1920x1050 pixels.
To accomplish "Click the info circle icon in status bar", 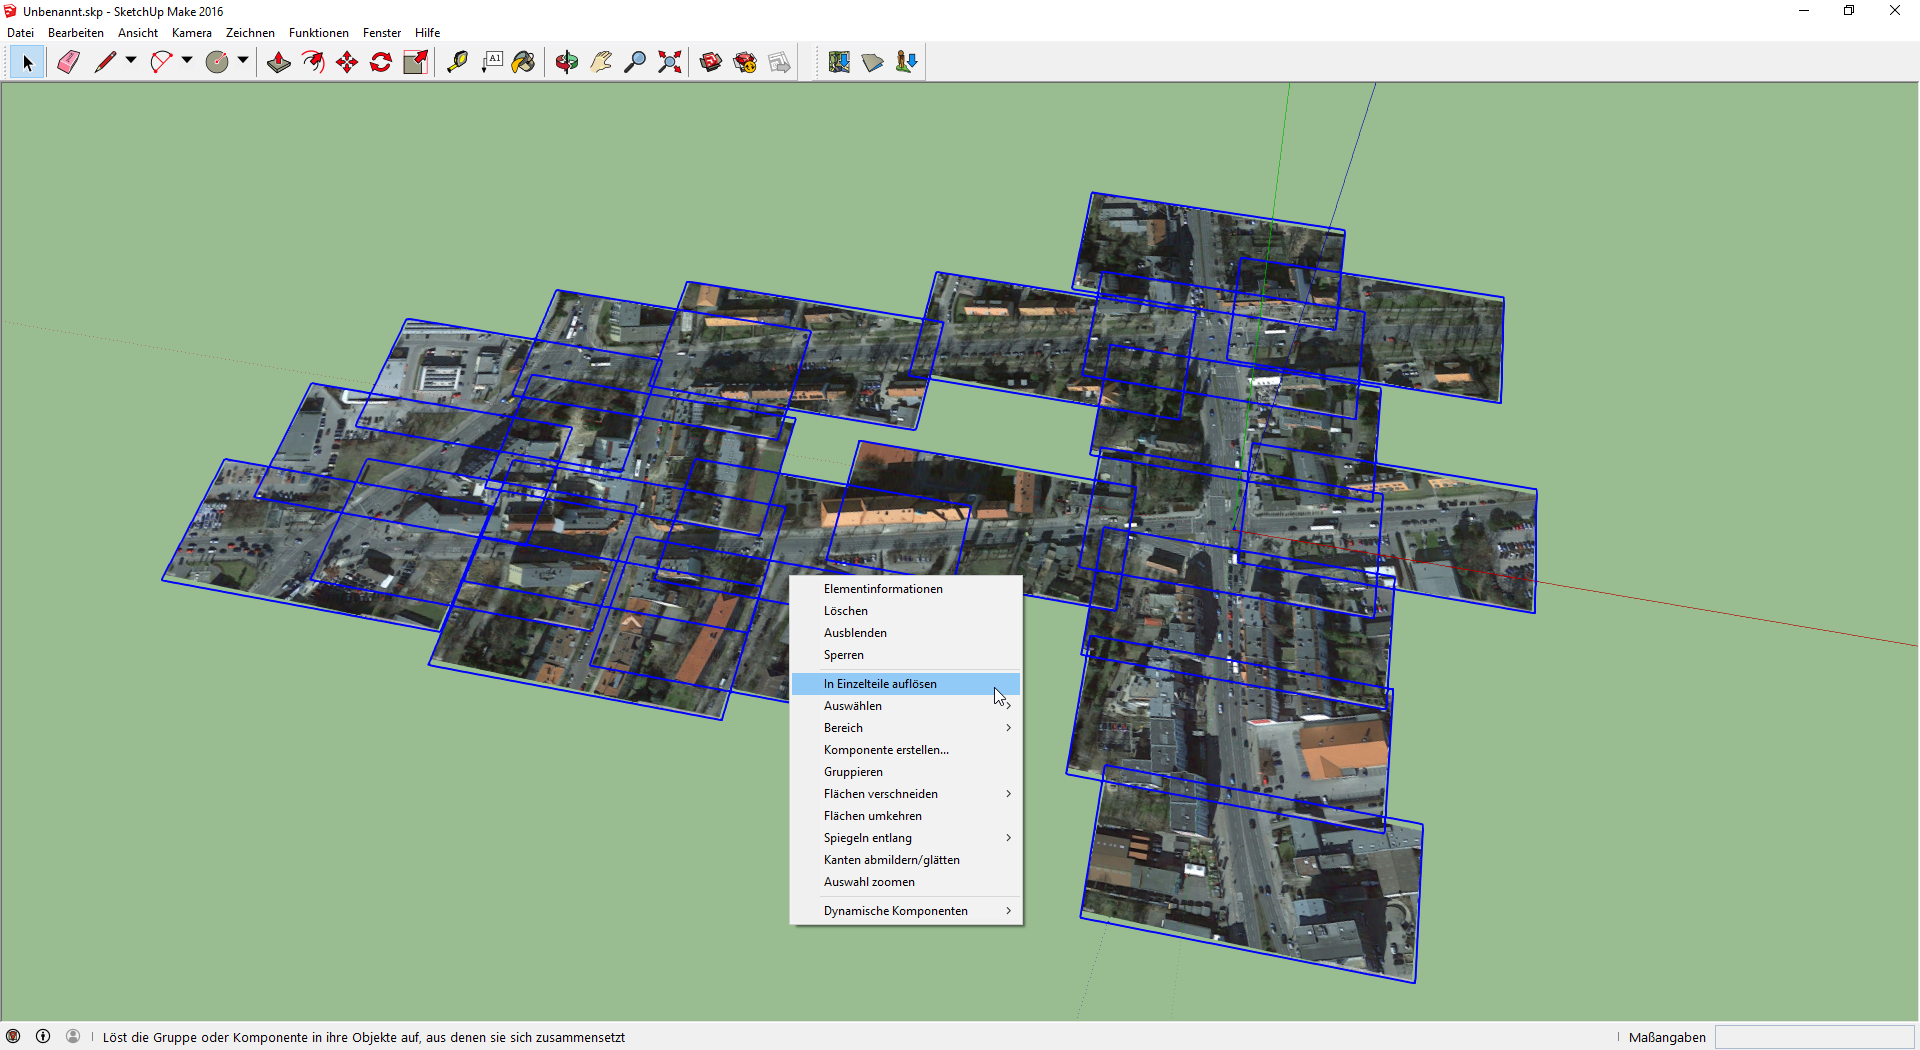I will 43,1037.
